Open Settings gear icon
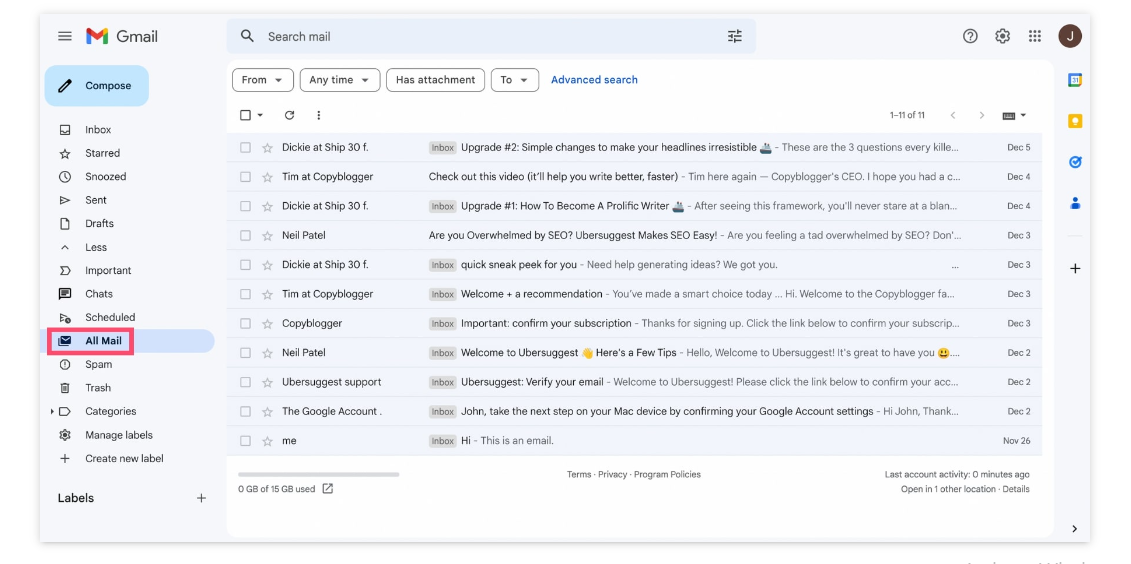Screen dimensions: 1131x564 coord(1003,36)
